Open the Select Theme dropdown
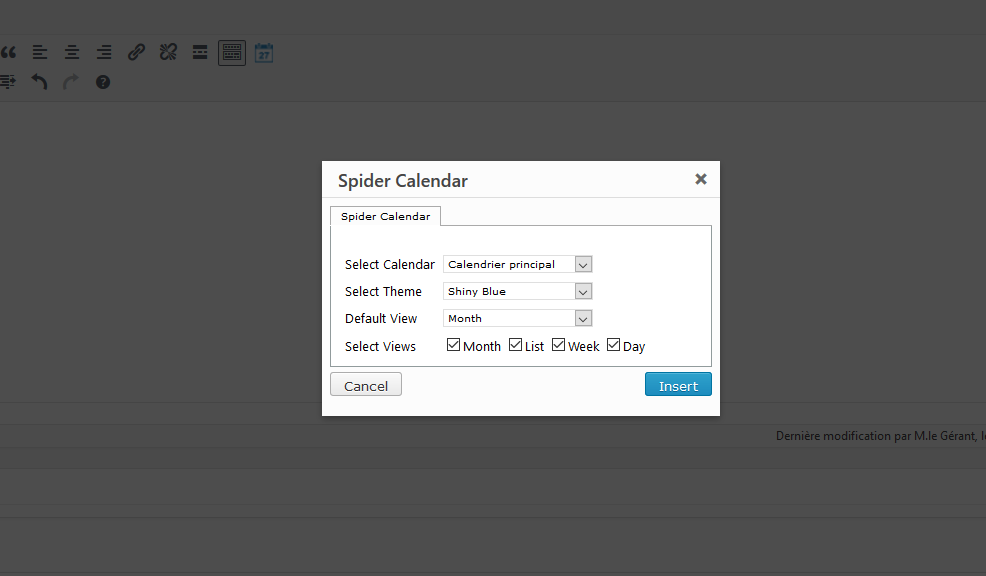This screenshot has height=576, width=986. 518,291
